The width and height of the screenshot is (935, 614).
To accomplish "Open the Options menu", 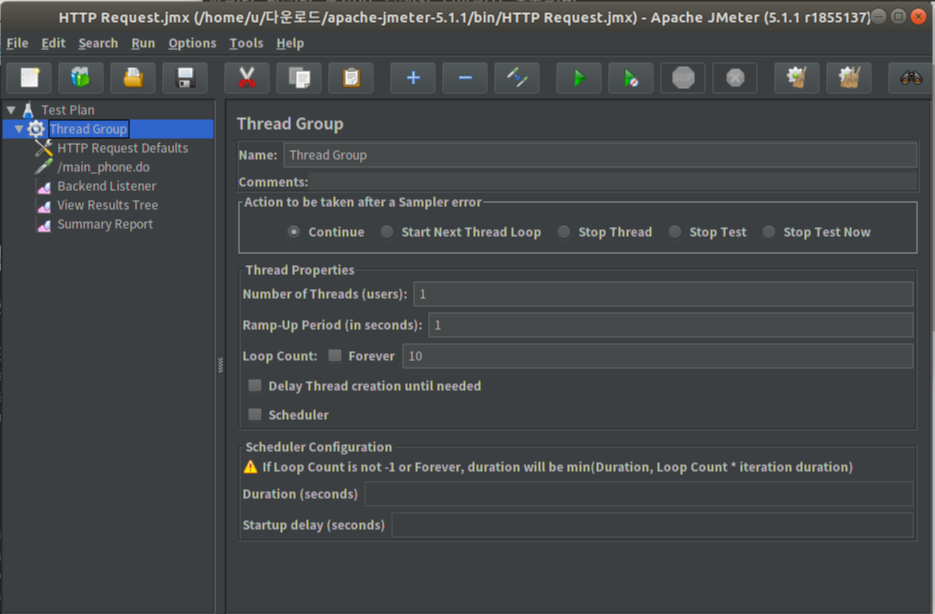I will [x=192, y=44].
